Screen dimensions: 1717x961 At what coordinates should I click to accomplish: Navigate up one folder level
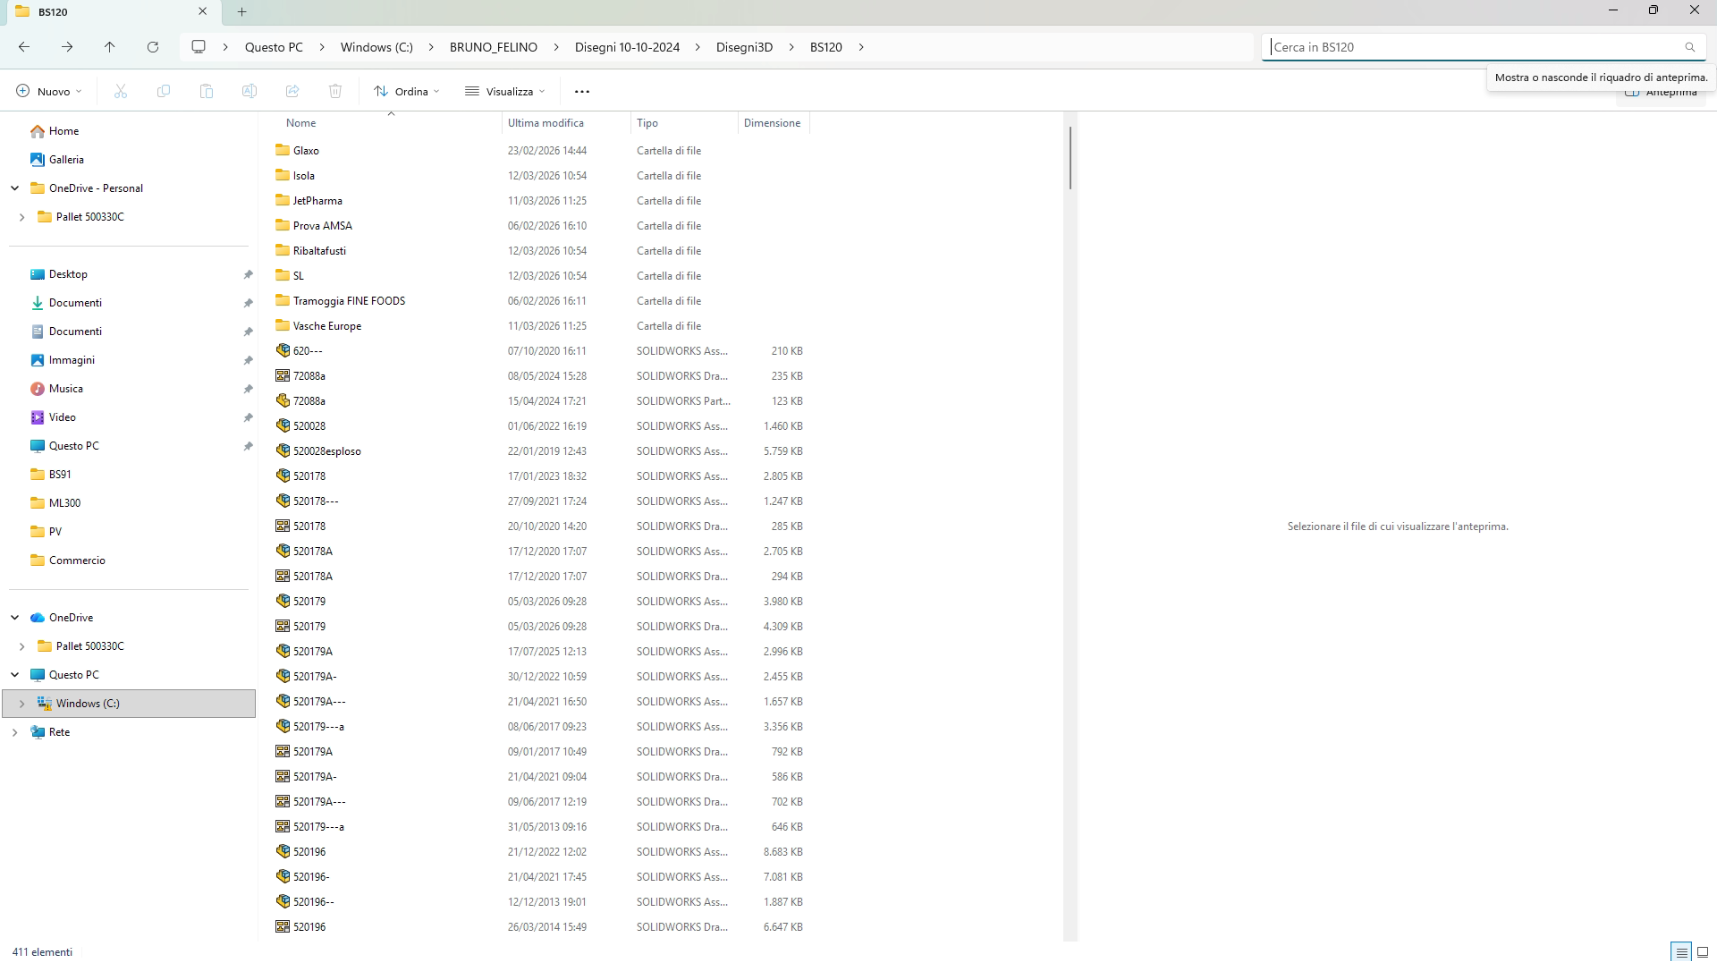coord(110,47)
